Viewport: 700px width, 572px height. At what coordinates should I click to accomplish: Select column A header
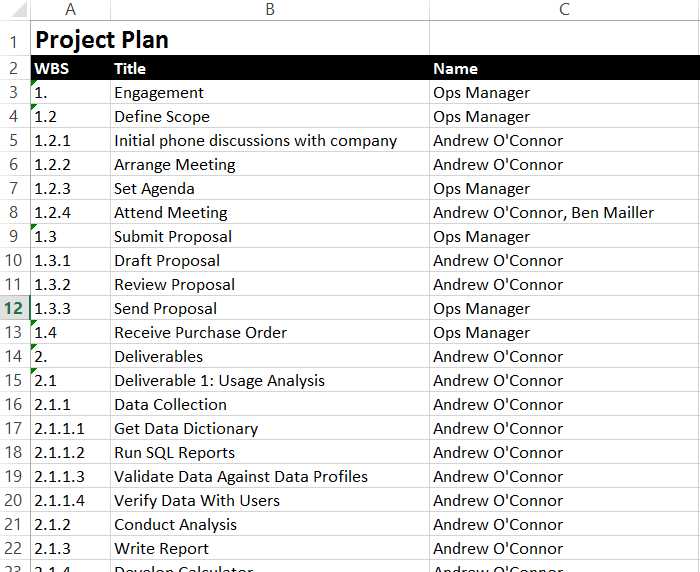click(x=71, y=10)
